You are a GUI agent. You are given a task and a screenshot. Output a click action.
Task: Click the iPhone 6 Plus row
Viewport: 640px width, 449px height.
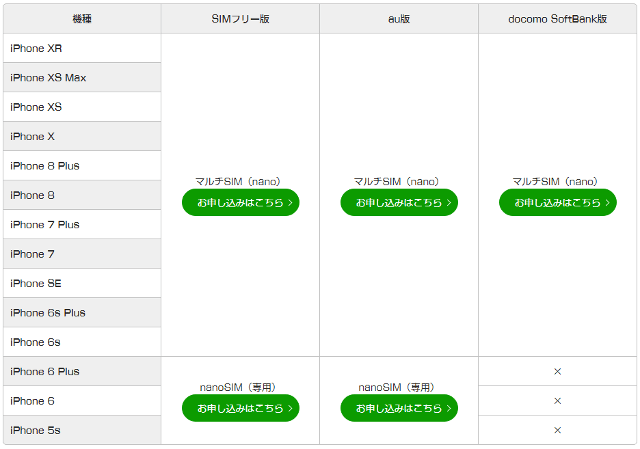tap(82, 371)
